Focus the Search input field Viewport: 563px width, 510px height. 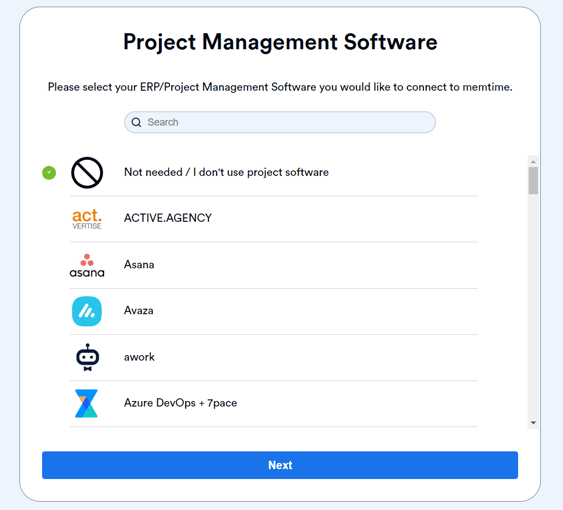pos(280,122)
